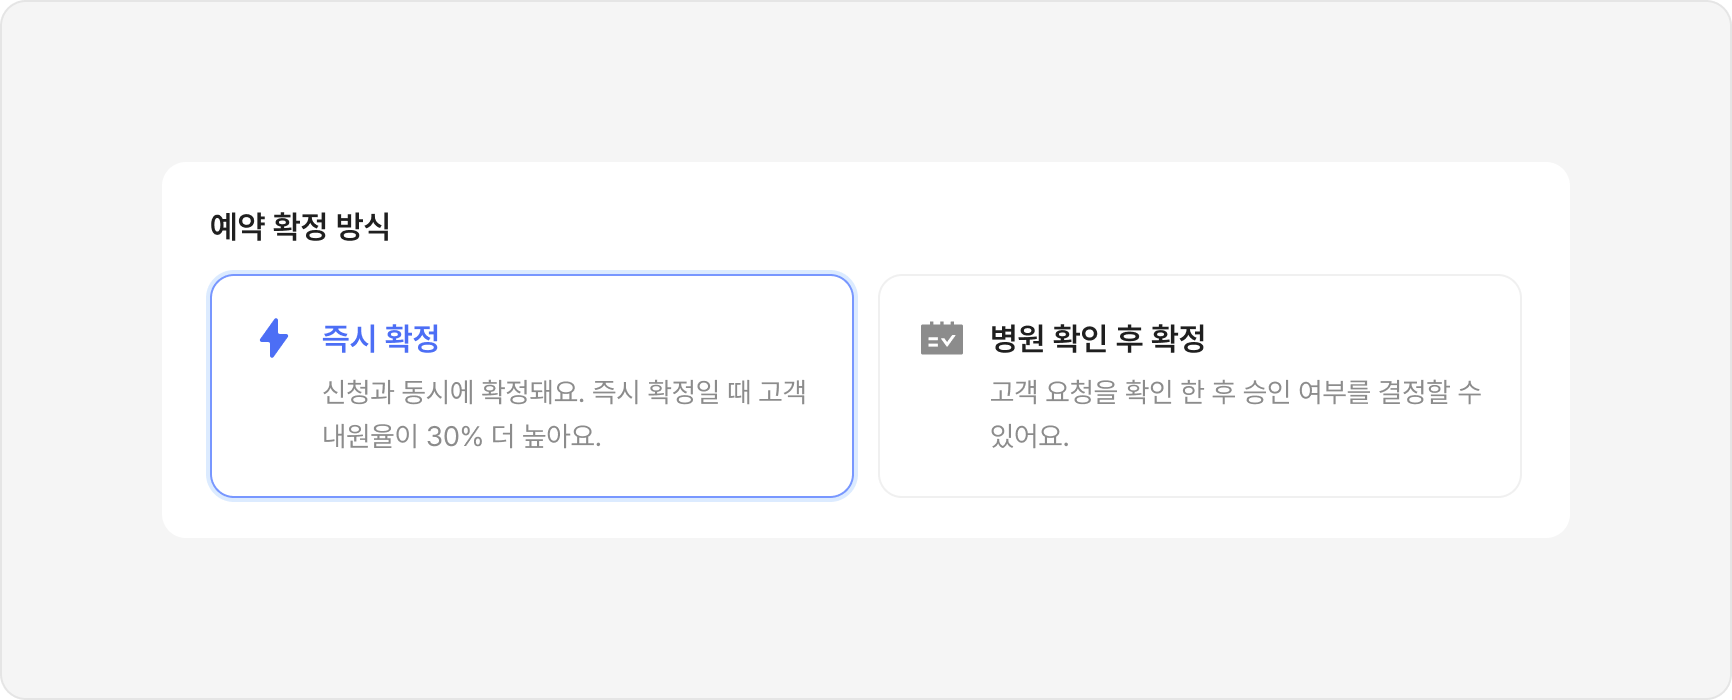This screenshot has width=1732, height=700.
Task: Choose hospital review via the calendar icon
Action: point(941,338)
